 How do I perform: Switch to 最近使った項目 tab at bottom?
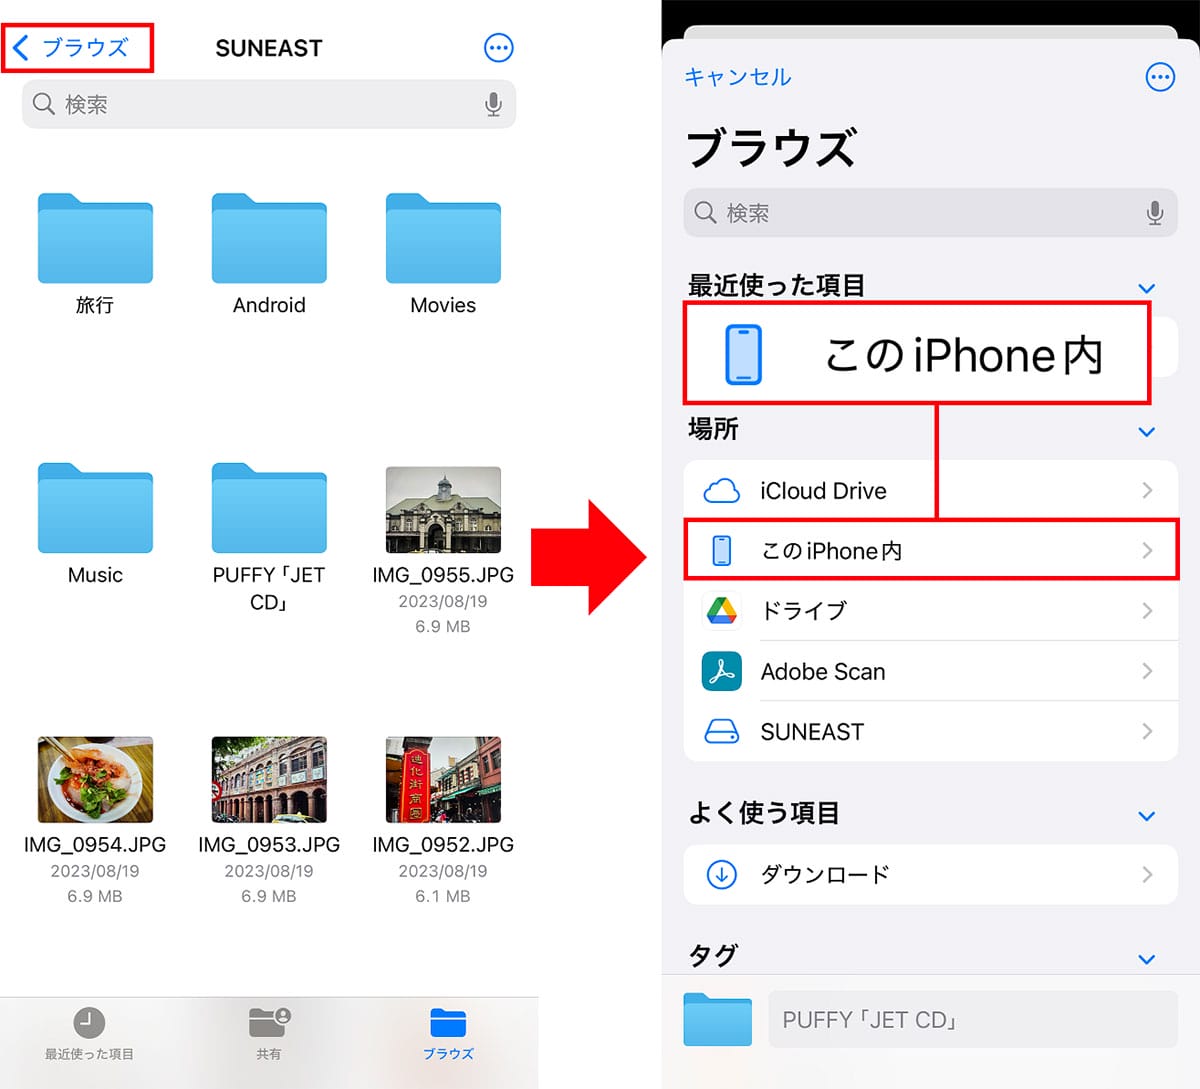(89, 1034)
